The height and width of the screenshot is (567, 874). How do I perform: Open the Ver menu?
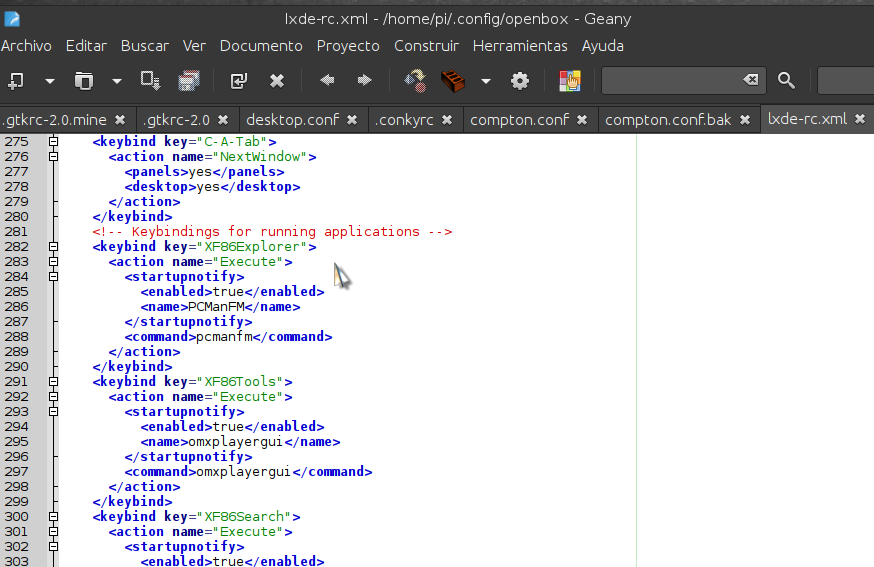(194, 46)
